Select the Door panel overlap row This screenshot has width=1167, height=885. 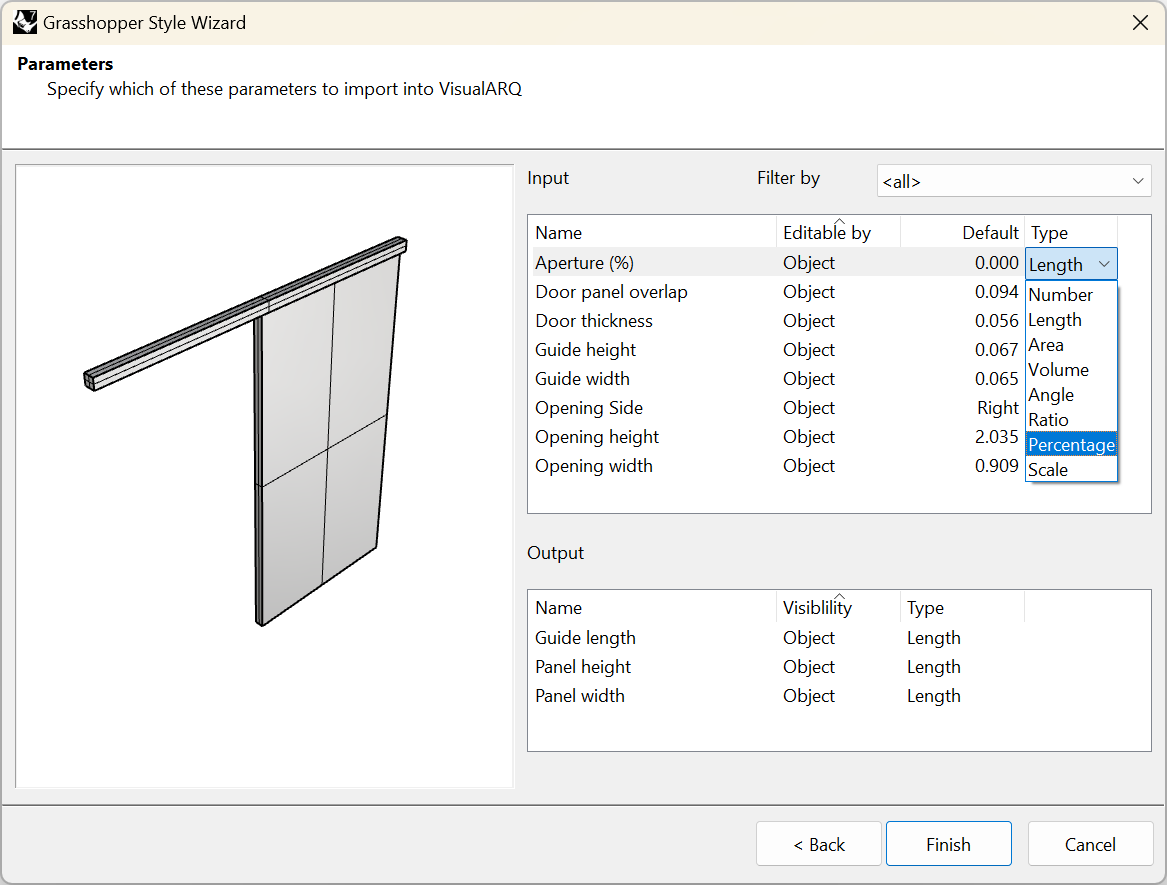click(777, 292)
